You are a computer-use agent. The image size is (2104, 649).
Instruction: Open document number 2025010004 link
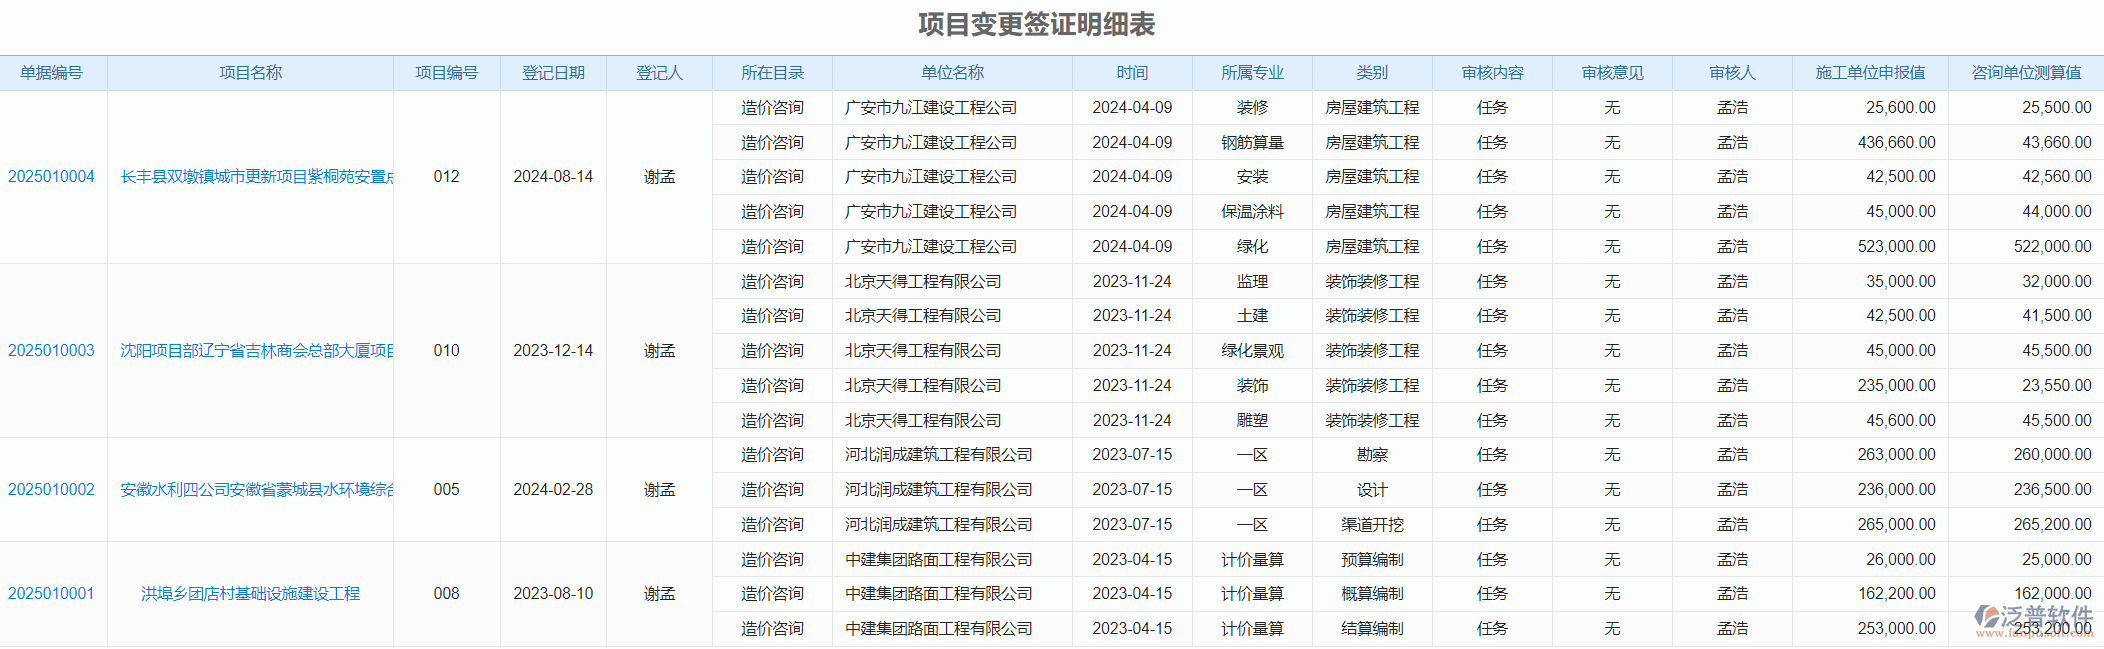(x=51, y=177)
